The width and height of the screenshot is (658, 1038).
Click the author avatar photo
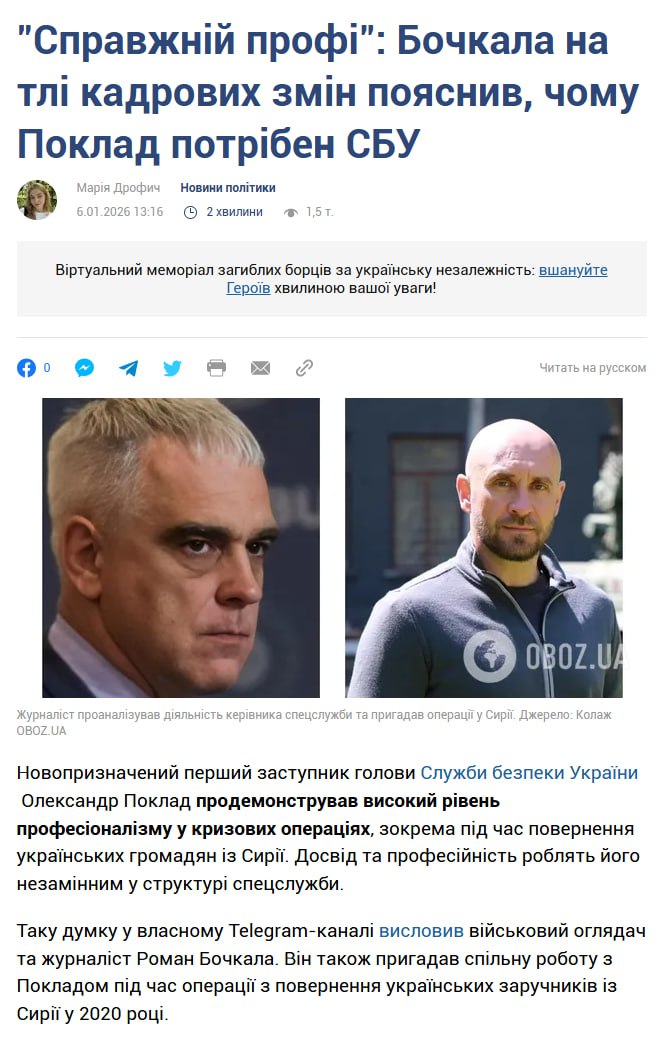click(37, 200)
